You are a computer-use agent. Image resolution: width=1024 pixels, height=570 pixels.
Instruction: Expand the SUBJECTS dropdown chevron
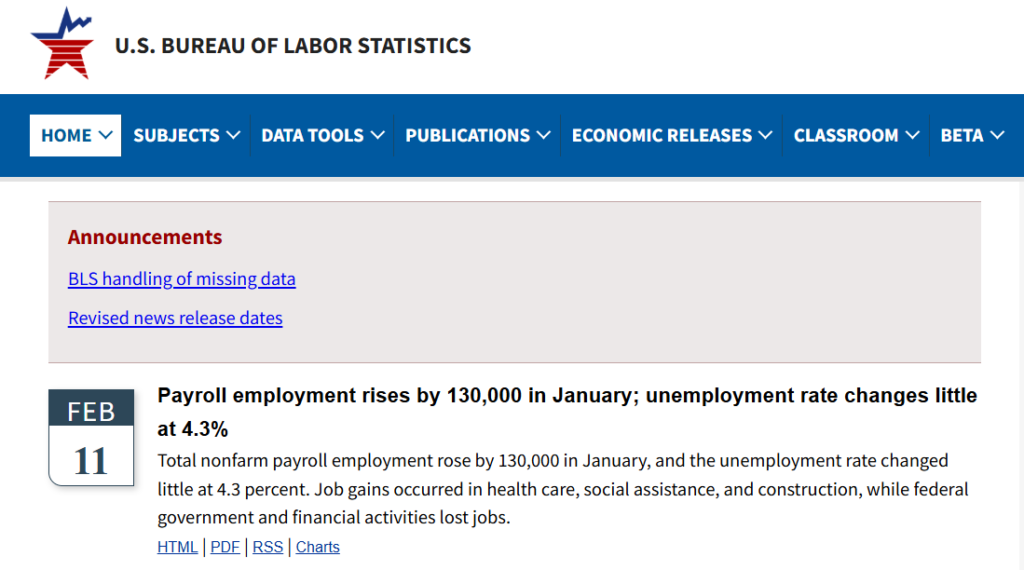coord(233,135)
